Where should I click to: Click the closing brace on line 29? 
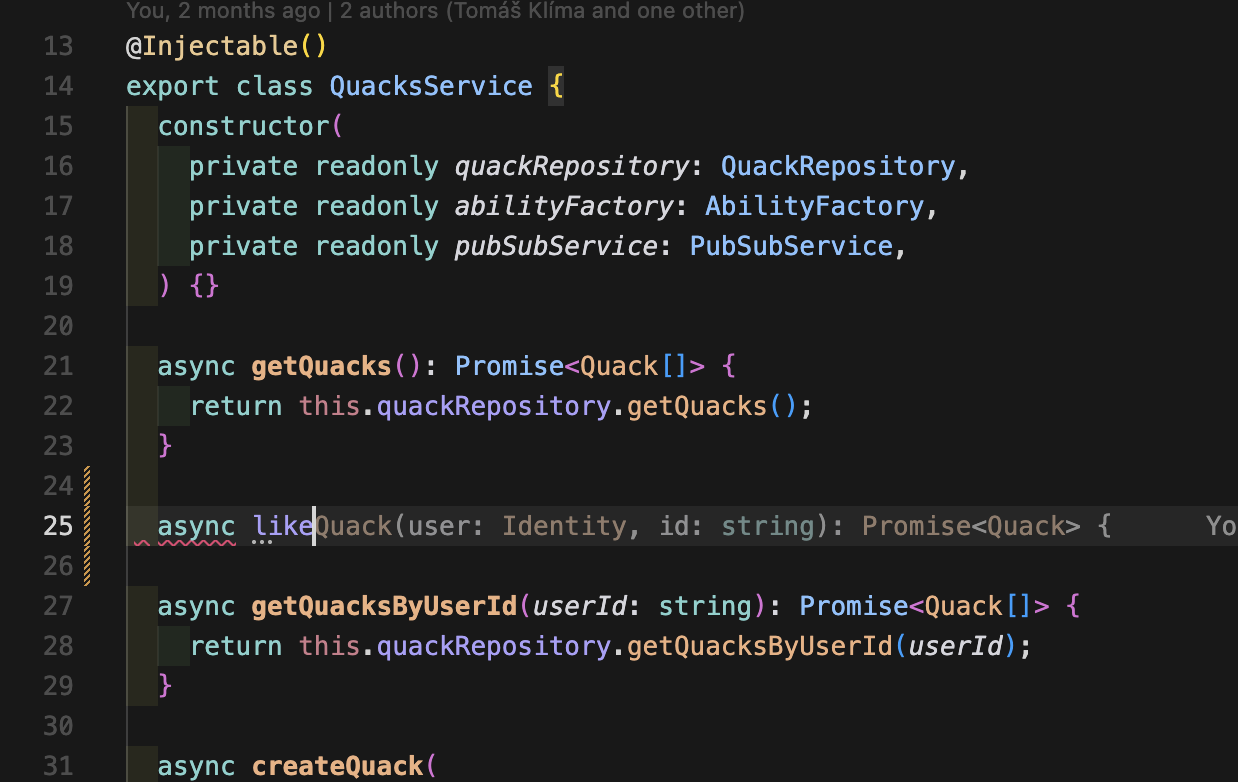pyautogui.click(x=165, y=686)
